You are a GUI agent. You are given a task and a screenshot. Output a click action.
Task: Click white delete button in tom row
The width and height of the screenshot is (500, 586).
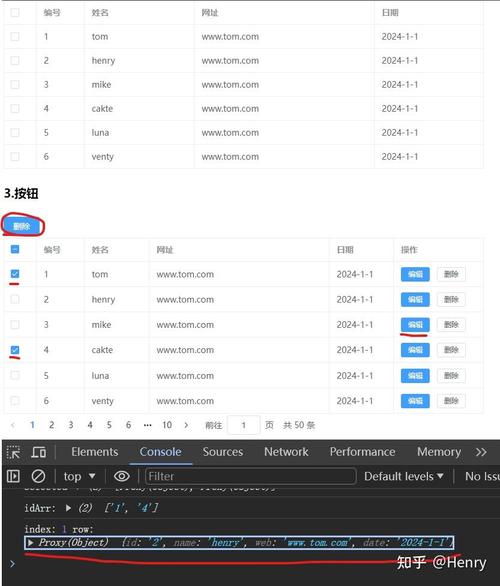(x=451, y=274)
